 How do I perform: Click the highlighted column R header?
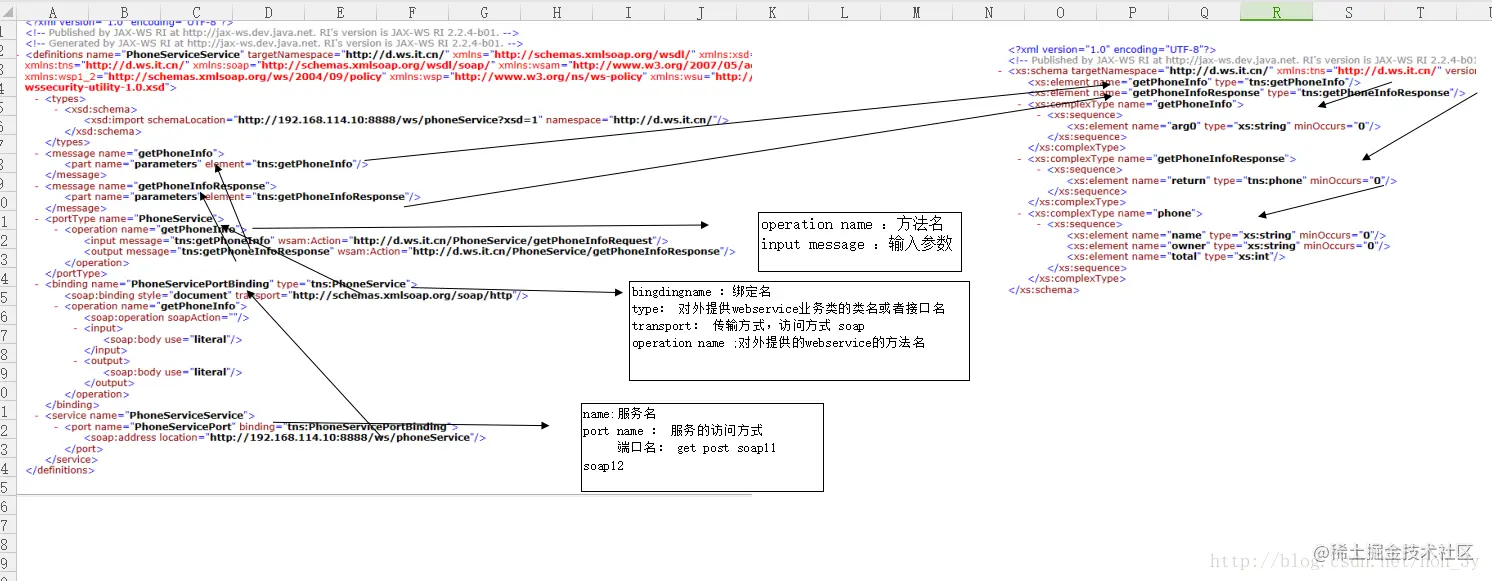[x=1276, y=11]
